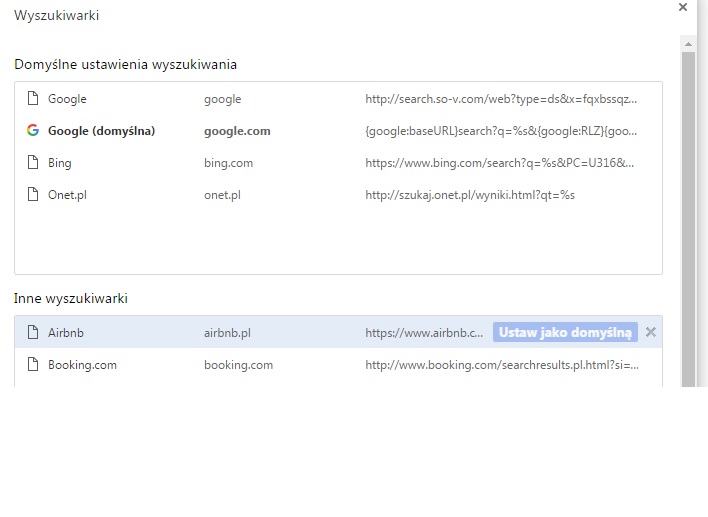Select the Bing search engine name
Image resolution: width=708 pixels, height=517 pixels.
tap(60, 163)
